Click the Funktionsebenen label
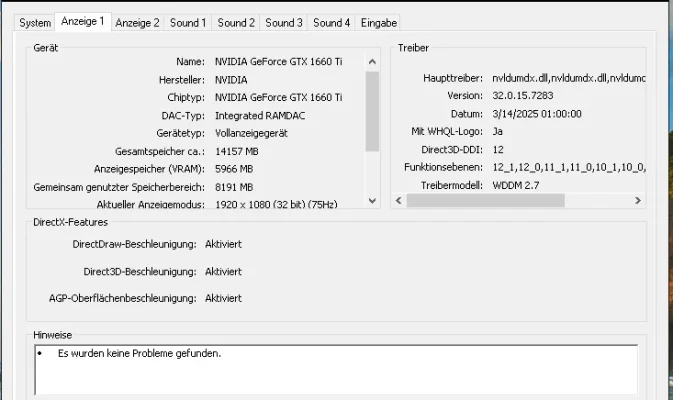Image resolution: width=673 pixels, height=400 pixels. pos(443,167)
